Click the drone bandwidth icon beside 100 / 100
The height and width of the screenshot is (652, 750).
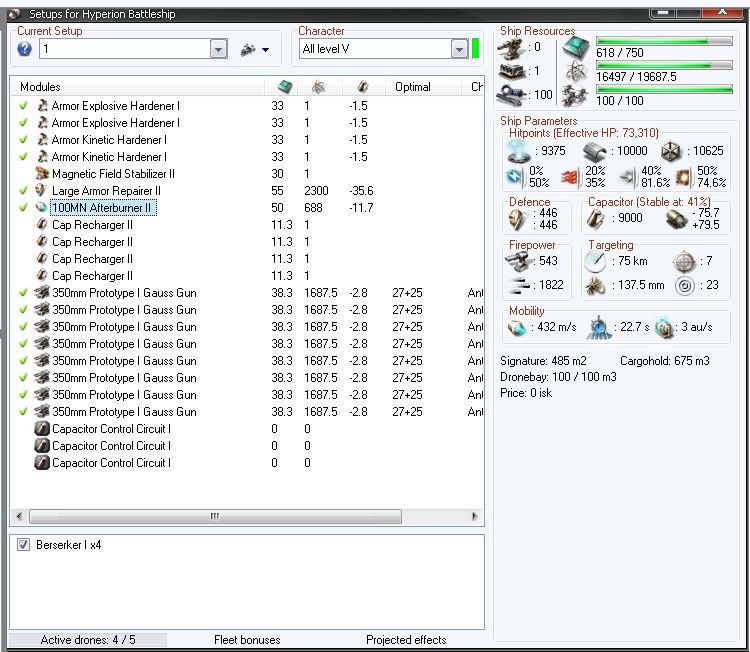[x=575, y=96]
